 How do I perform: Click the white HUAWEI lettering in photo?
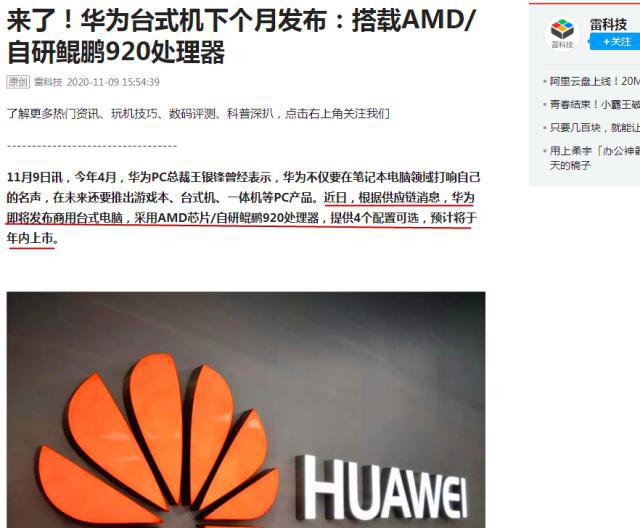pos(381,487)
